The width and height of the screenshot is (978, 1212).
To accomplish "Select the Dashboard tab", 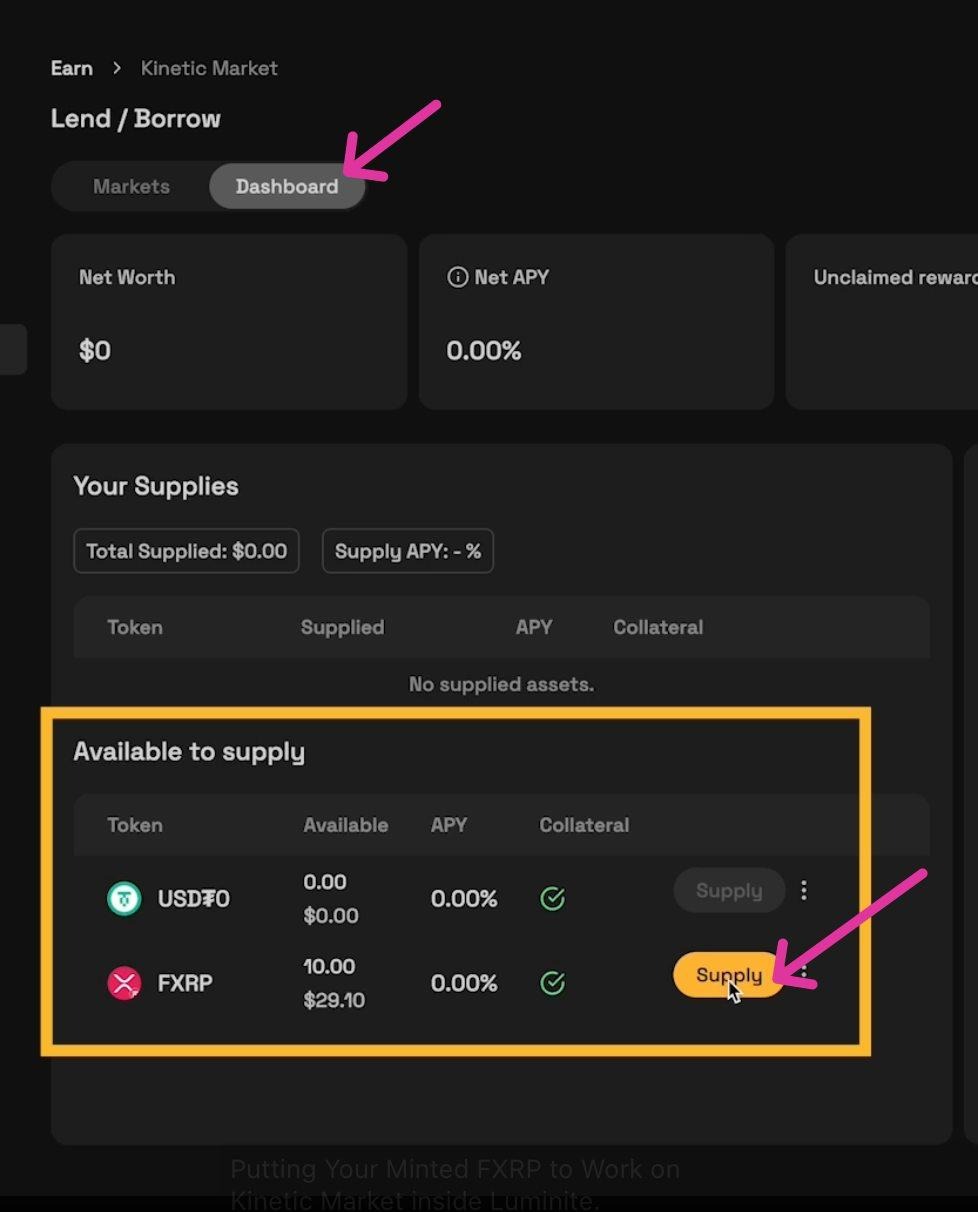I will click(x=287, y=187).
